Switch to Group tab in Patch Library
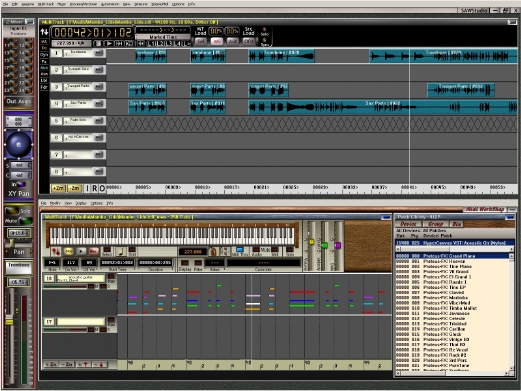Screen dimensions: 521x391 435,224
